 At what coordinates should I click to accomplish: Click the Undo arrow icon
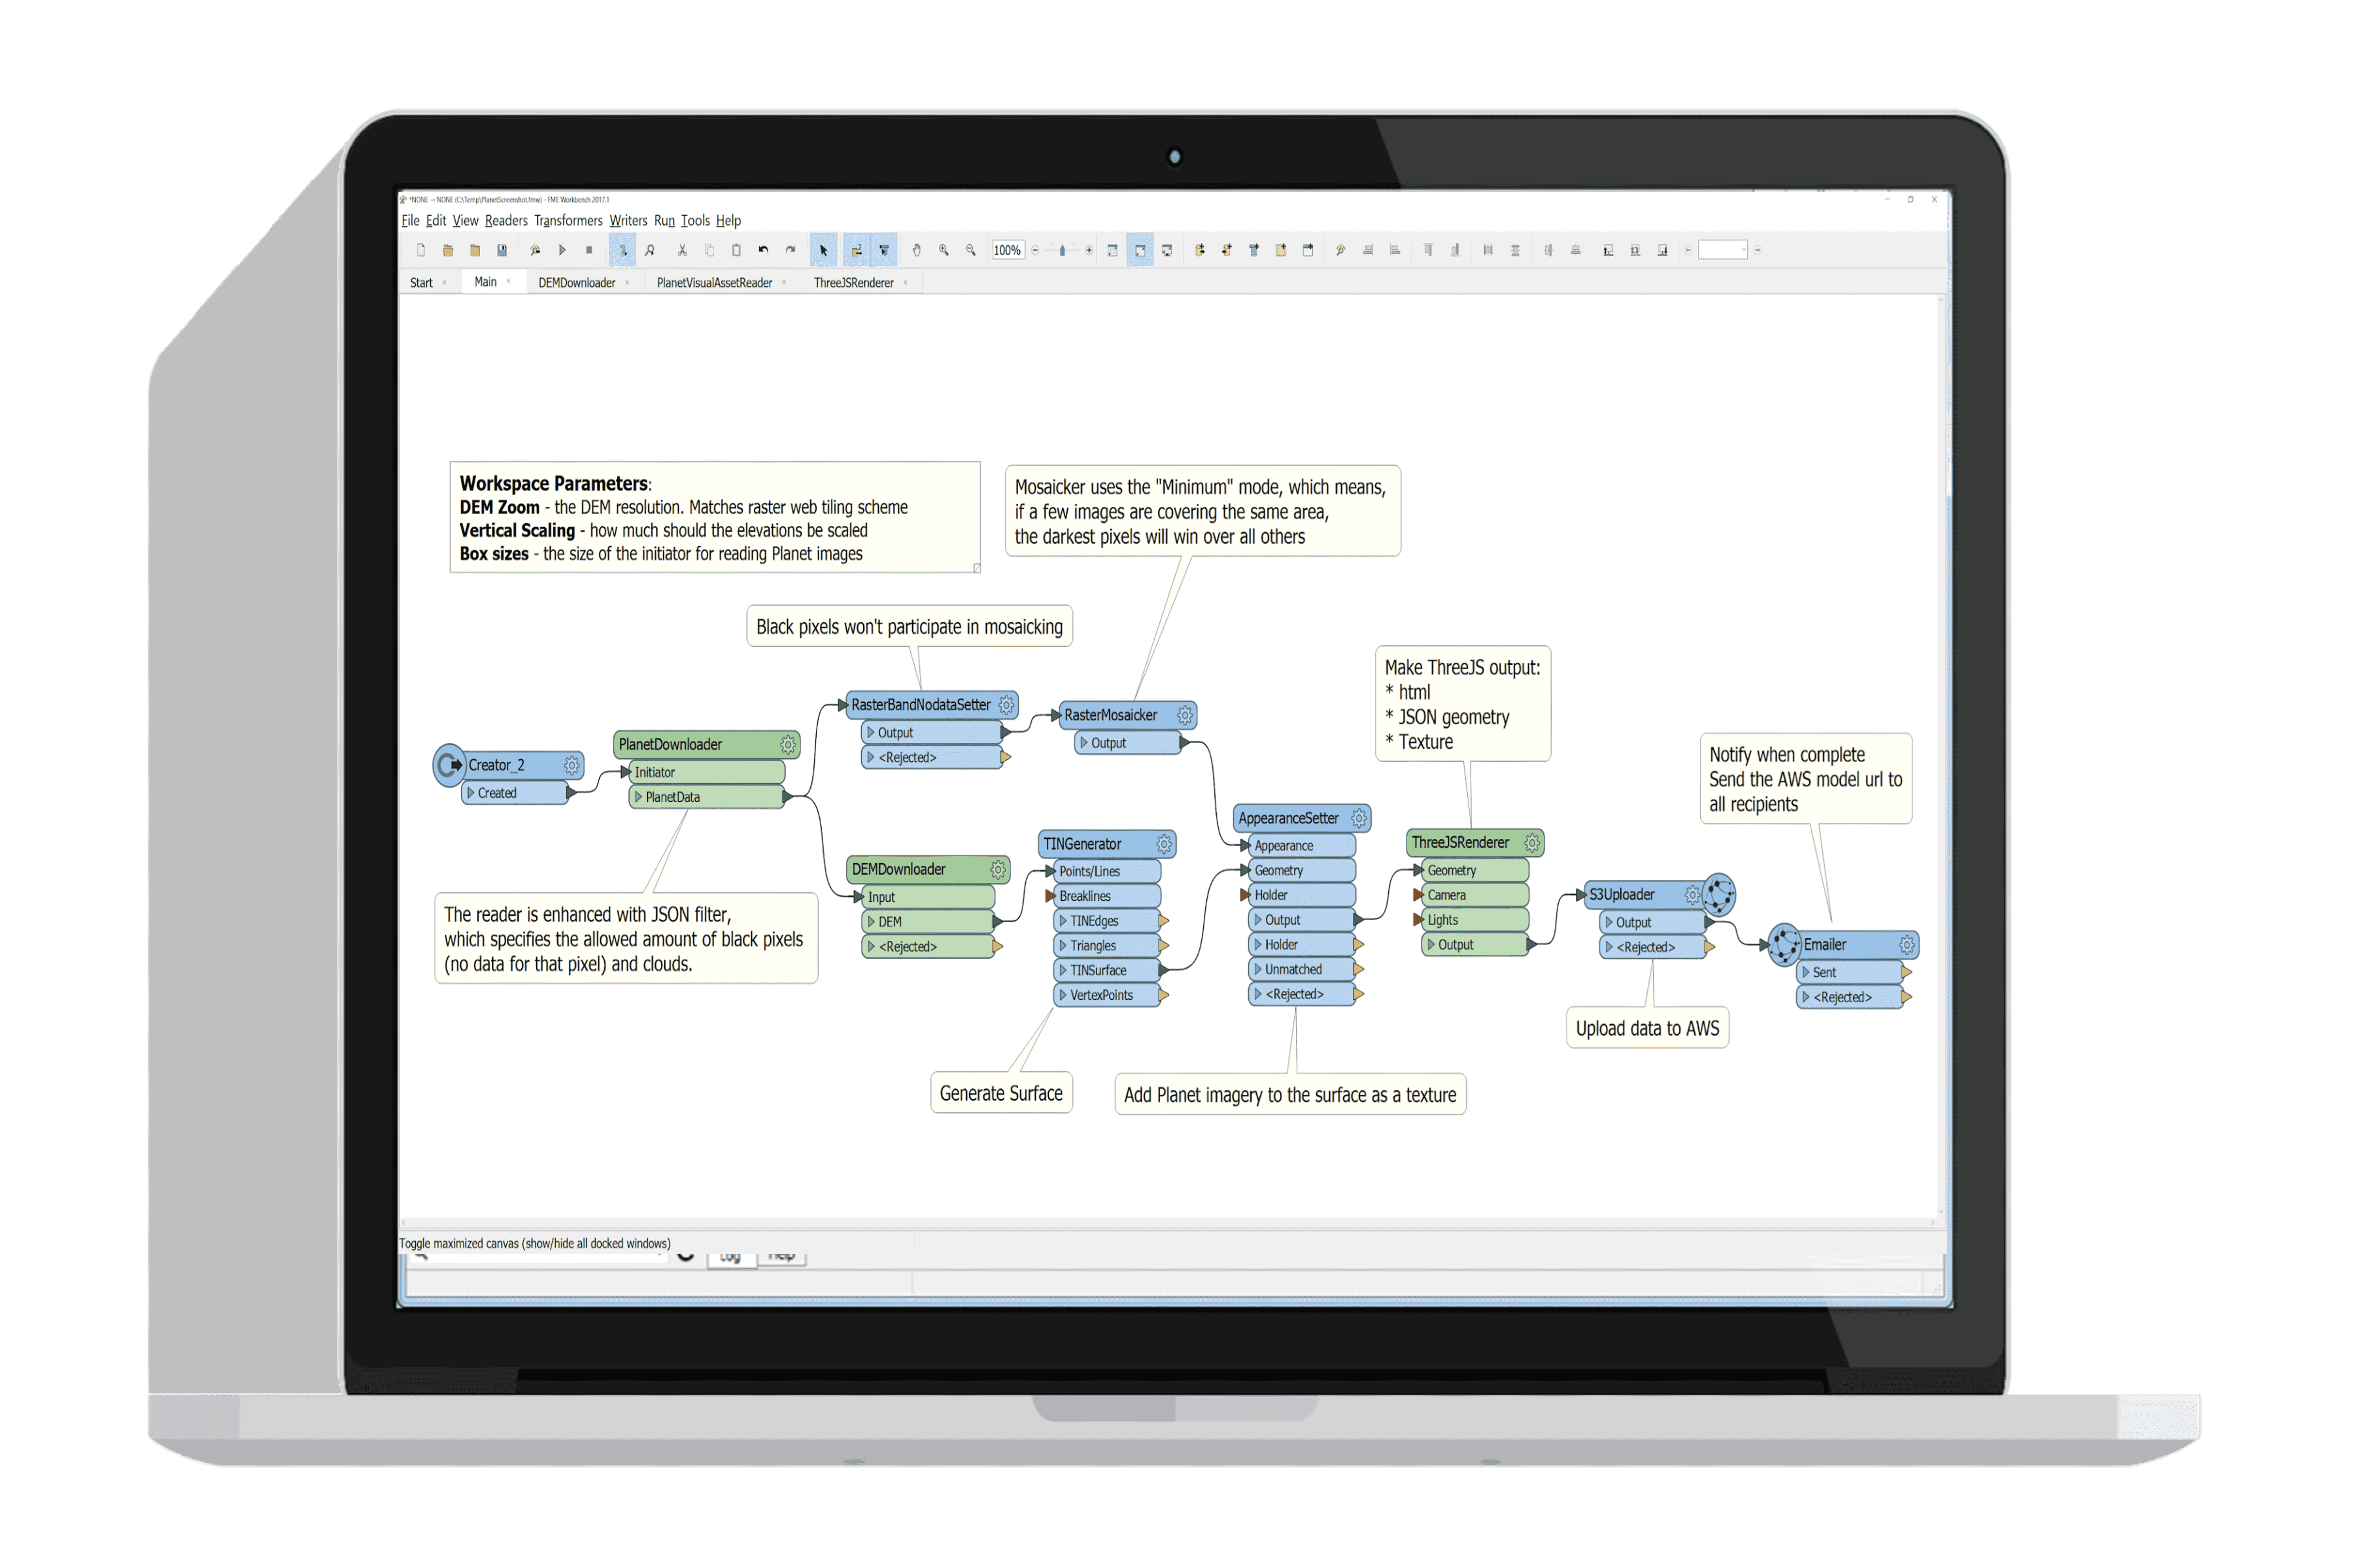(763, 250)
